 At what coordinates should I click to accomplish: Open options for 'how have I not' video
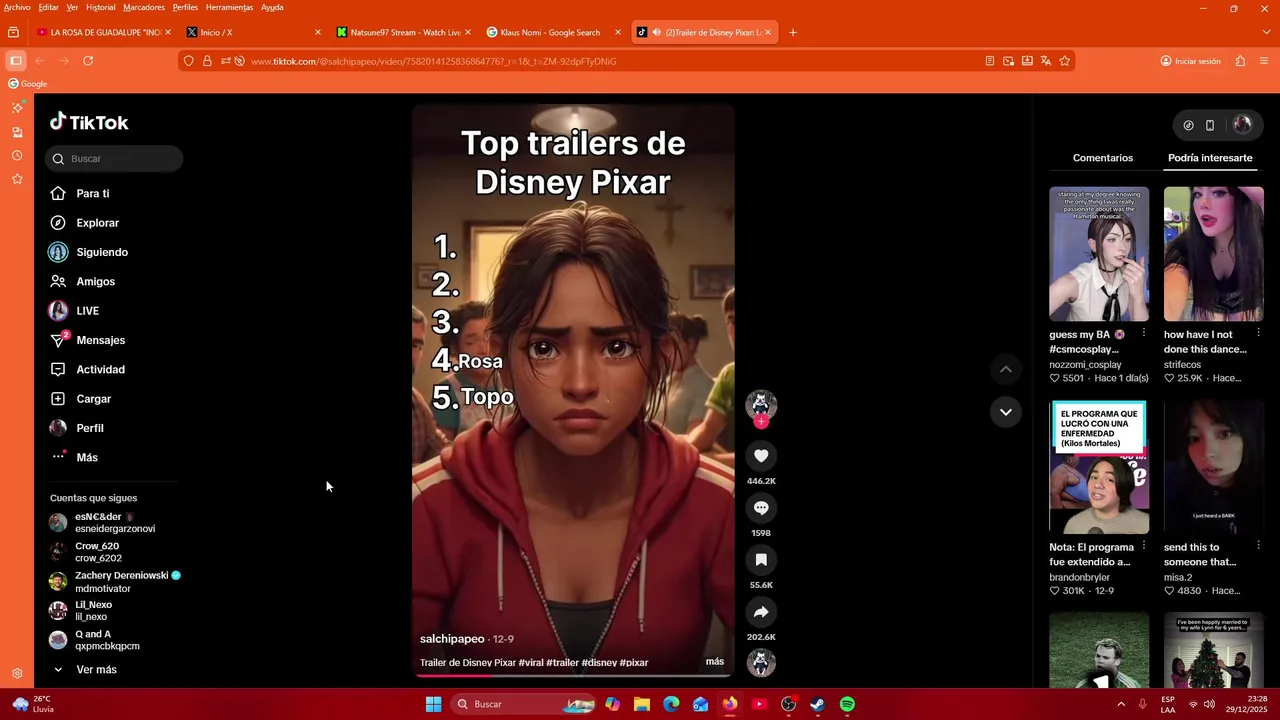1258,333
